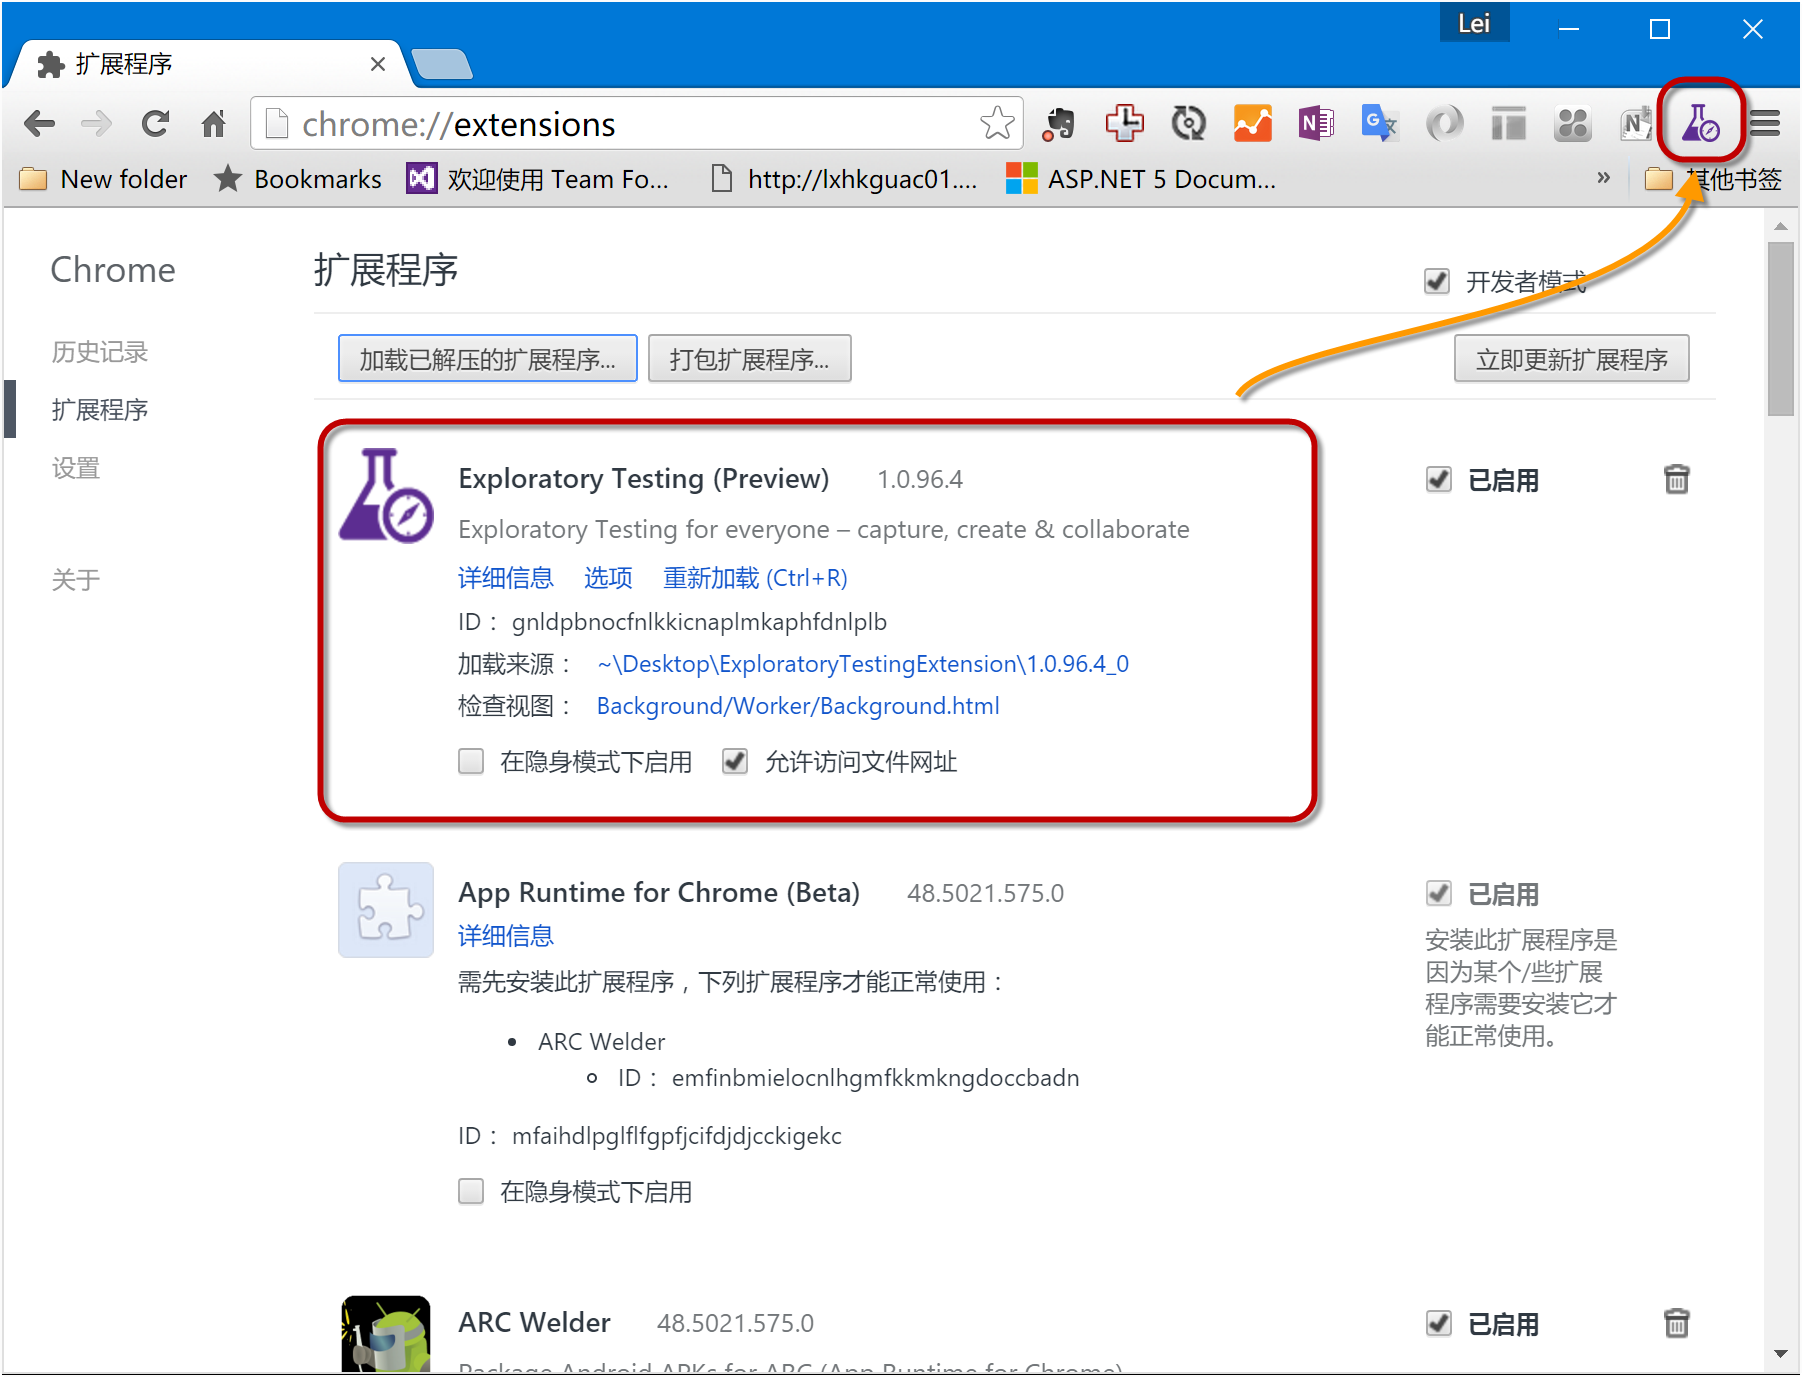Toggle ARC Welder 已启用 checkbox
Viewport: 1802px width, 1377px height.
1439,1323
